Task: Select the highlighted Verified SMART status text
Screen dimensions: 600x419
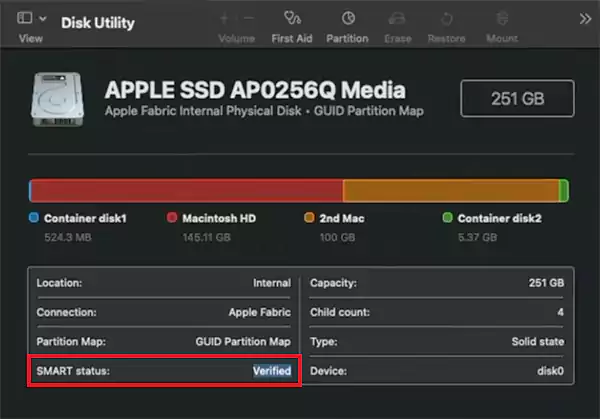Action: pyautogui.click(x=272, y=371)
